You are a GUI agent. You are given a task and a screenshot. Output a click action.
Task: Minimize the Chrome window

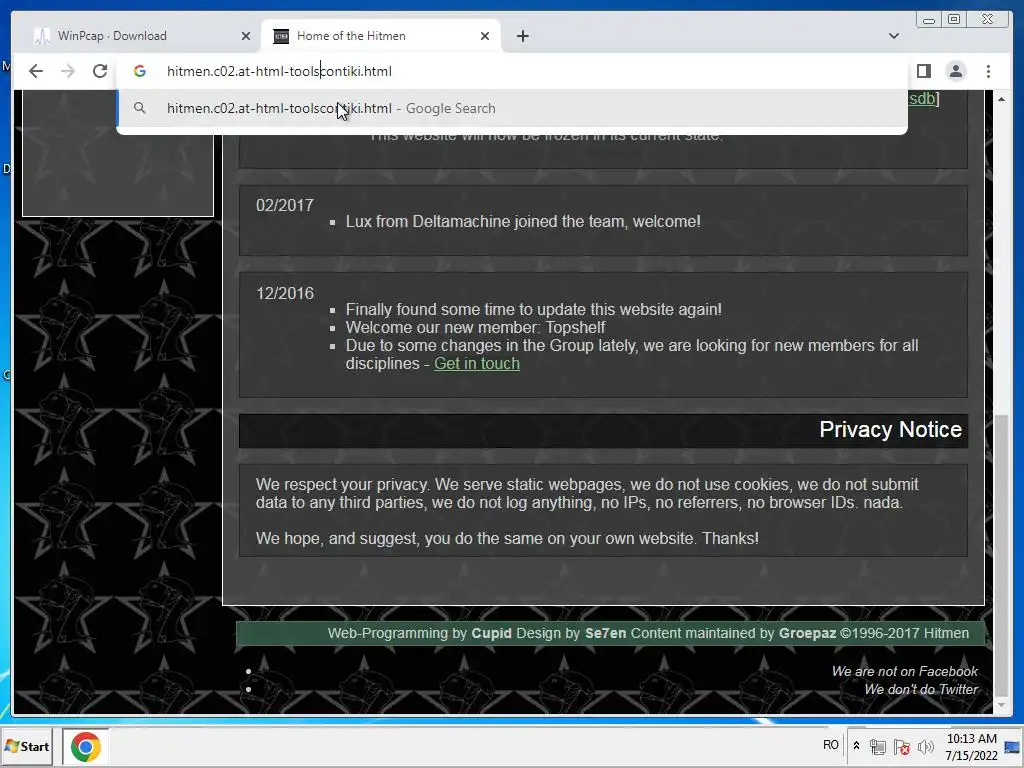point(929,20)
